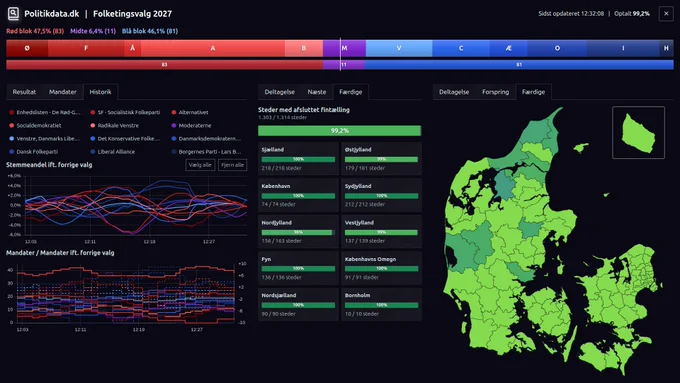Toggle Danmarksdemokraterne legend entry
Image resolution: width=680 pixels, height=383 pixels.
point(206,138)
